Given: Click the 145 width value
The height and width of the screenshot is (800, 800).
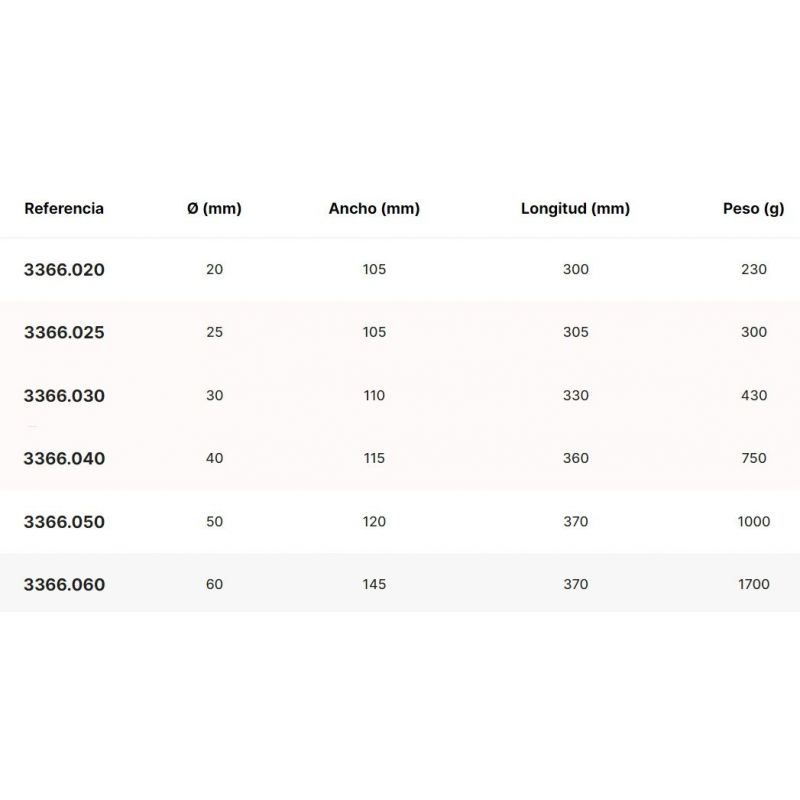Looking at the screenshot, I should [374, 584].
